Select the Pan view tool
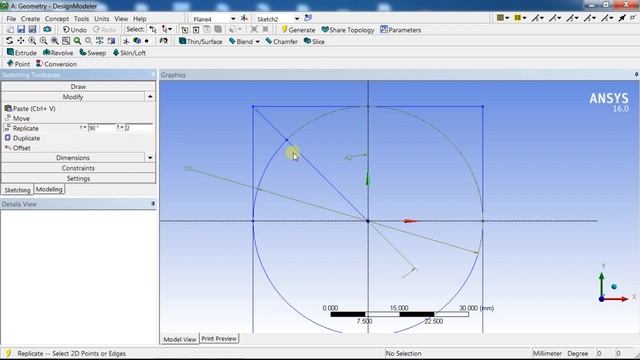The height and width of the screenshot is (360, 640). [x=20, y=41]
